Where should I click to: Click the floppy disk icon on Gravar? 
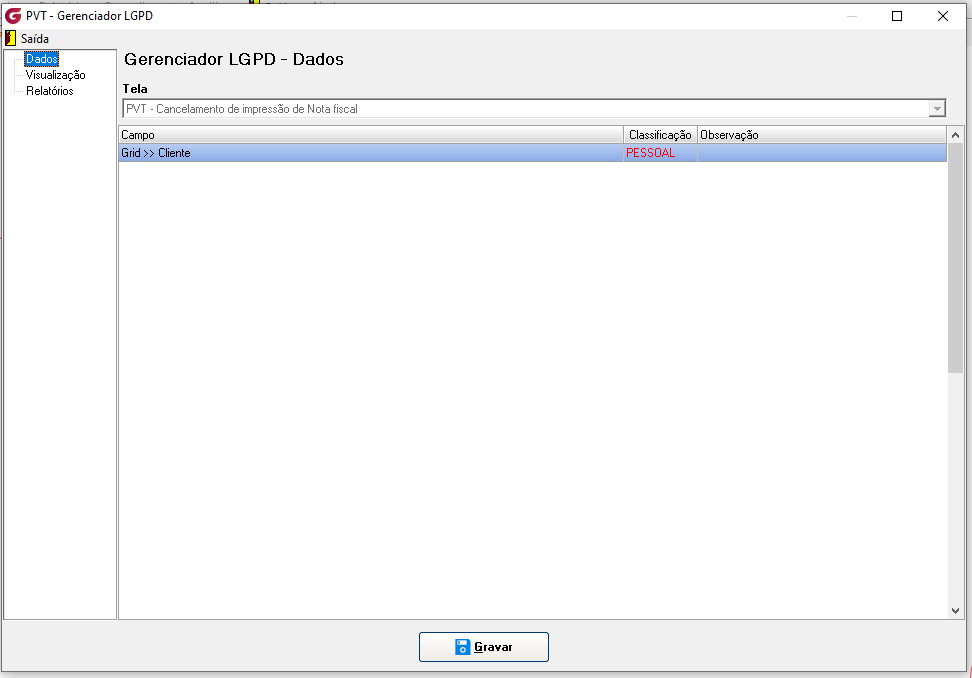[462, 647]
